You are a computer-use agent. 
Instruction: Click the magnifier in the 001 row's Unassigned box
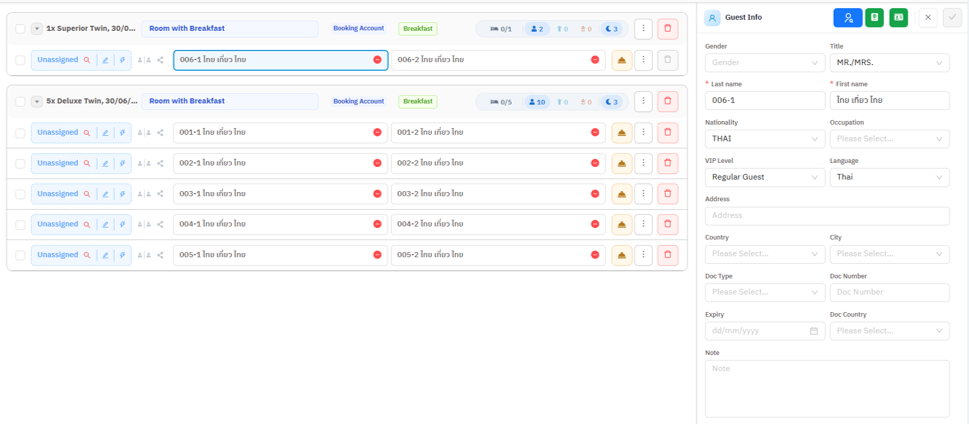coord(87,132)
